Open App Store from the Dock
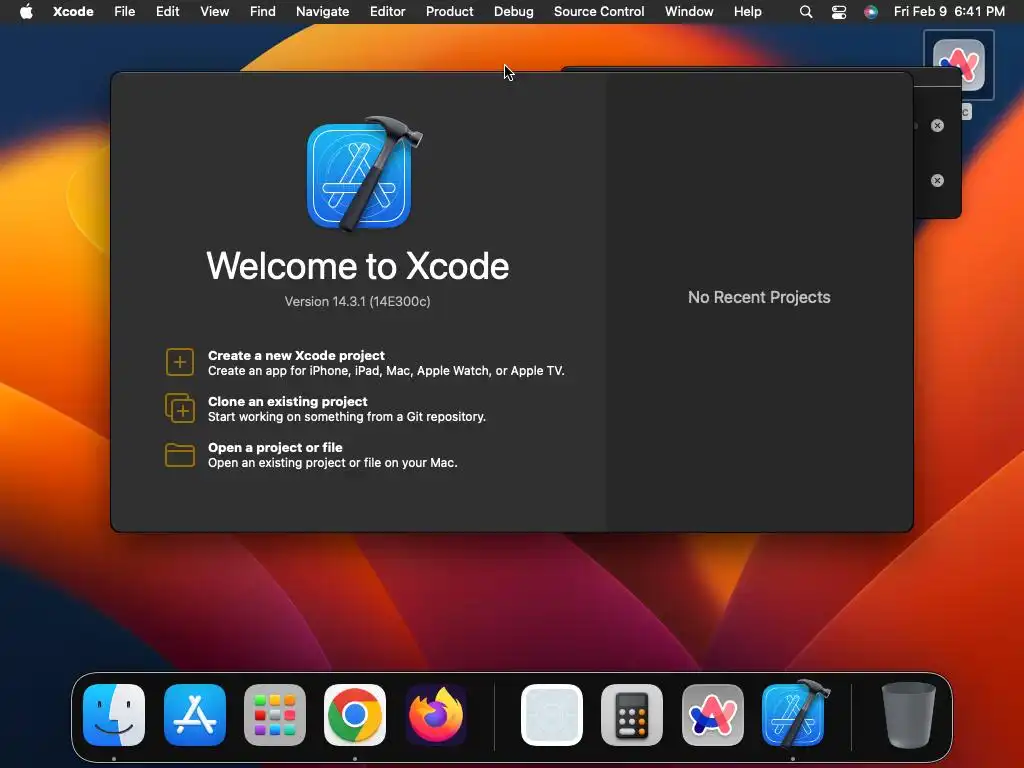 pos(195,714)
